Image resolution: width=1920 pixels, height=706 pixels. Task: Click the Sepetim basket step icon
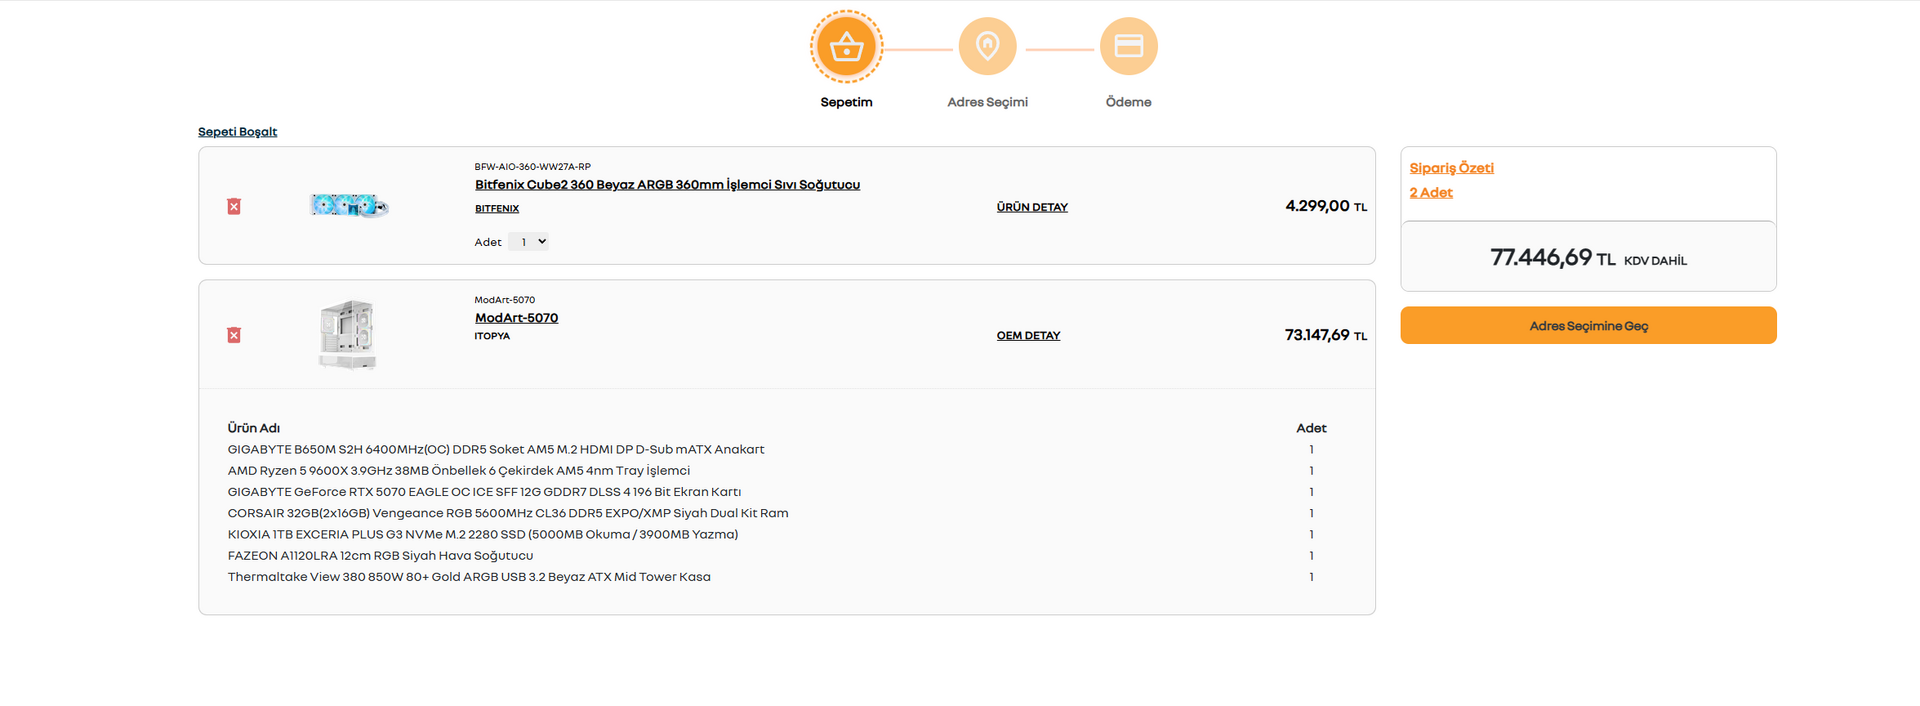click(x=846, y=47)
